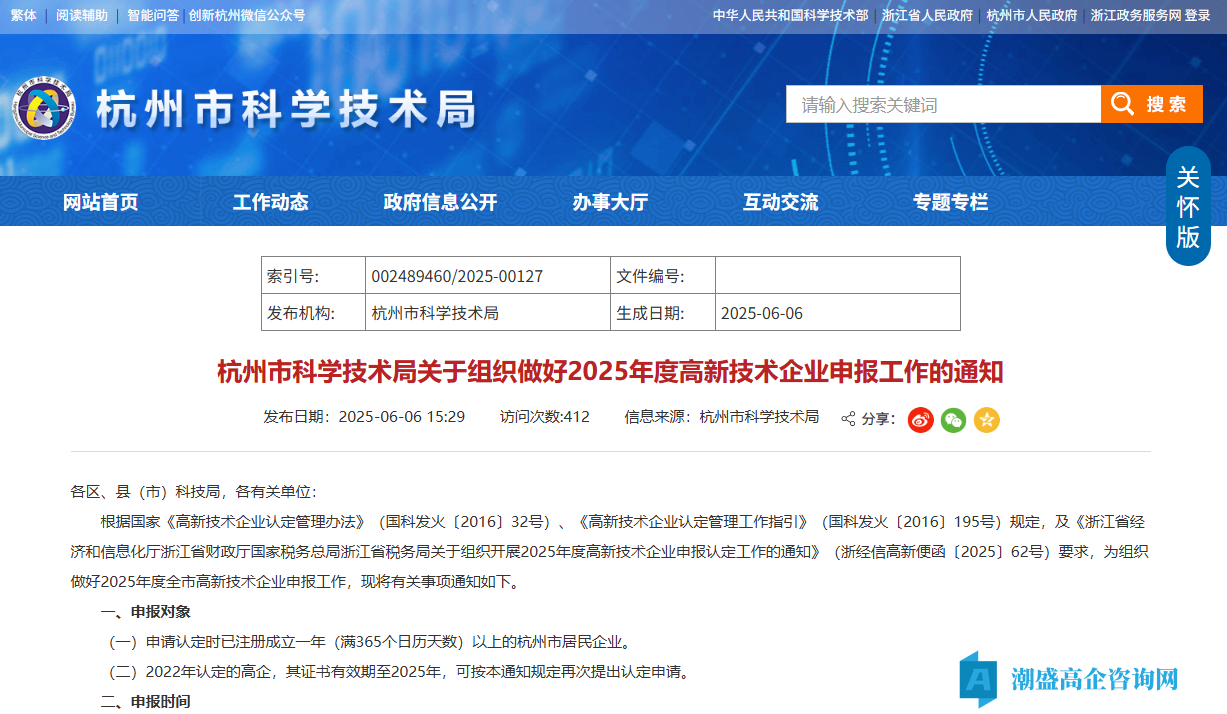Click 登录 to sign in
The width and height of the screenshot is (1227, 714).
click(x=1197, y=15)
